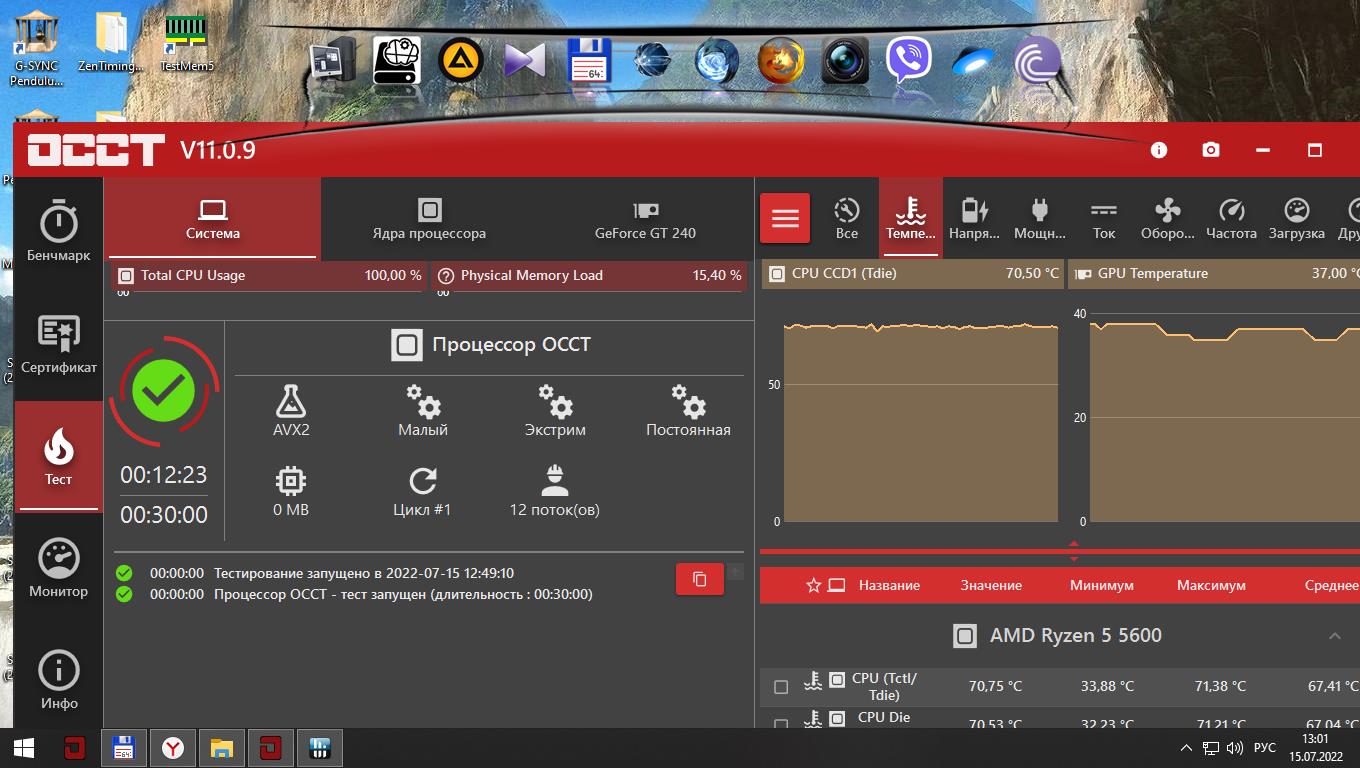Viewport: 1360px width, 768px height.
Task: Collapse the AMD Ryzen 5 5600 group
Action: 1334,636
